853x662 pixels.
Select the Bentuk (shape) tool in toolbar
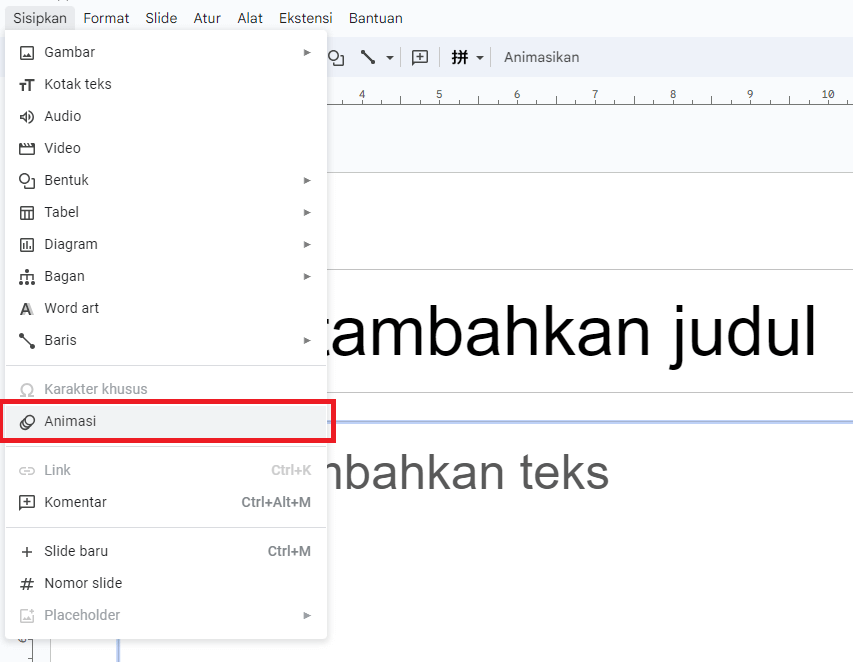(x=336, y=57)
